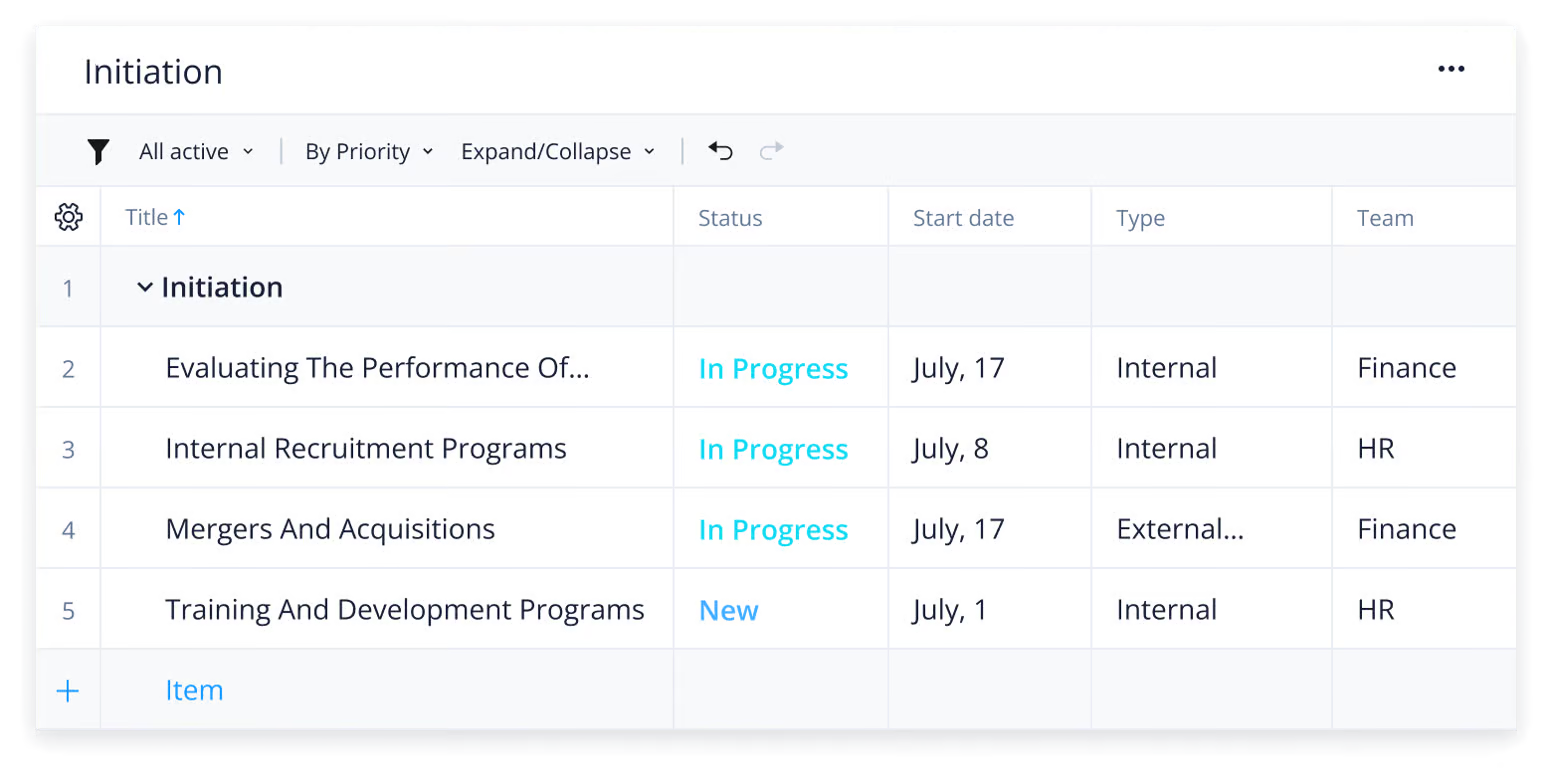Open column settings via the gear icon
This screenshot has width=1552, height=776.
[x=68, y=216]
